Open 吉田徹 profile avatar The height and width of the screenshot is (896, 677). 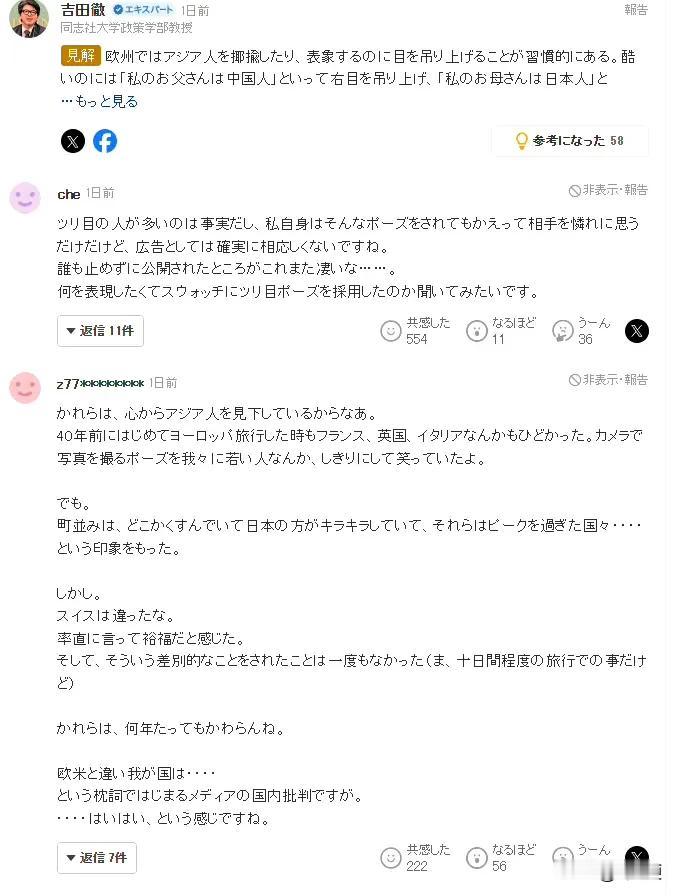click(29, 18)
